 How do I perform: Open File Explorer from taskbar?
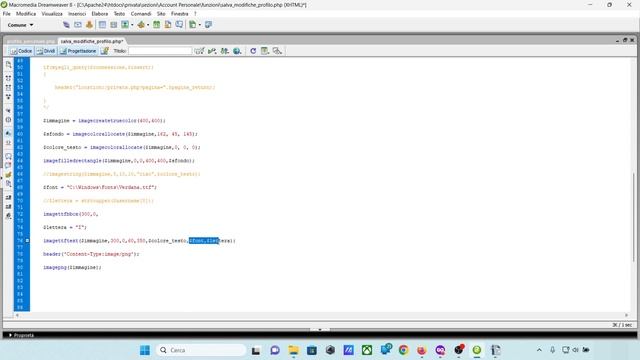[293, 350]
